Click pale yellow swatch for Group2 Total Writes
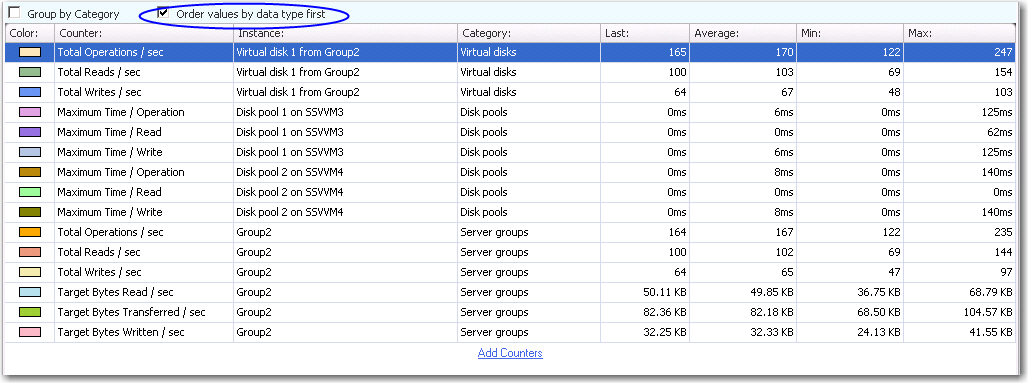Screen dimensions: 1028x383 (x=31, y=272)
